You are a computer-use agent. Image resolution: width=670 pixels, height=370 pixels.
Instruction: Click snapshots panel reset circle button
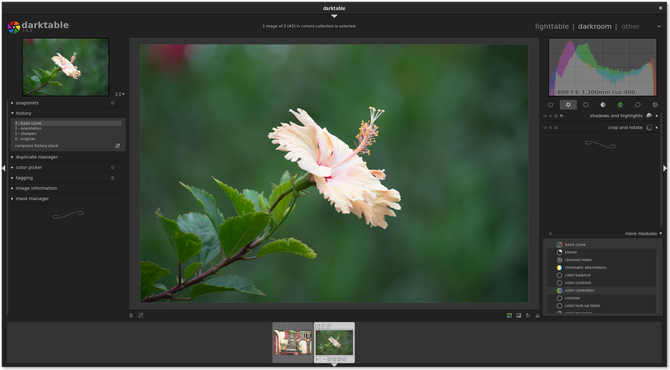113,103
